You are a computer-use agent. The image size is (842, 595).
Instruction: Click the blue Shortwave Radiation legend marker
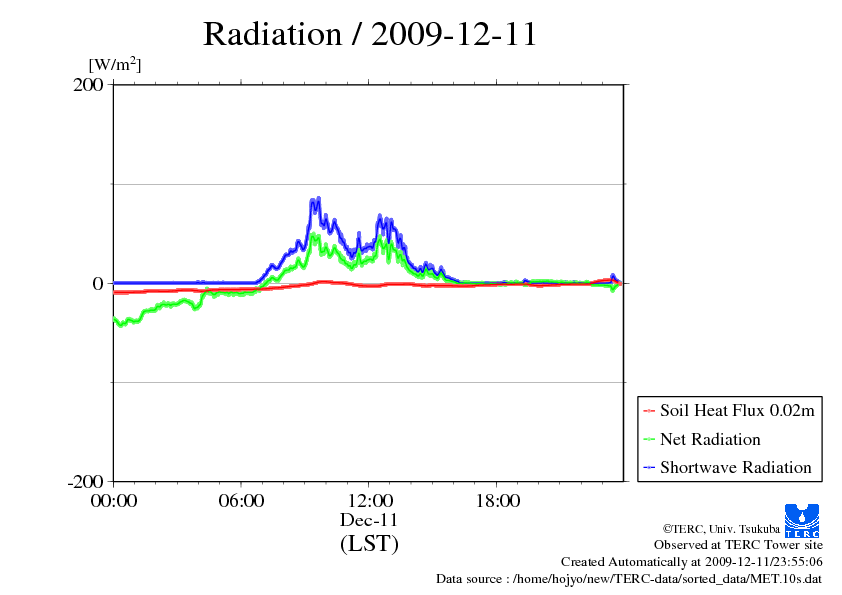[x=649, y=467]
